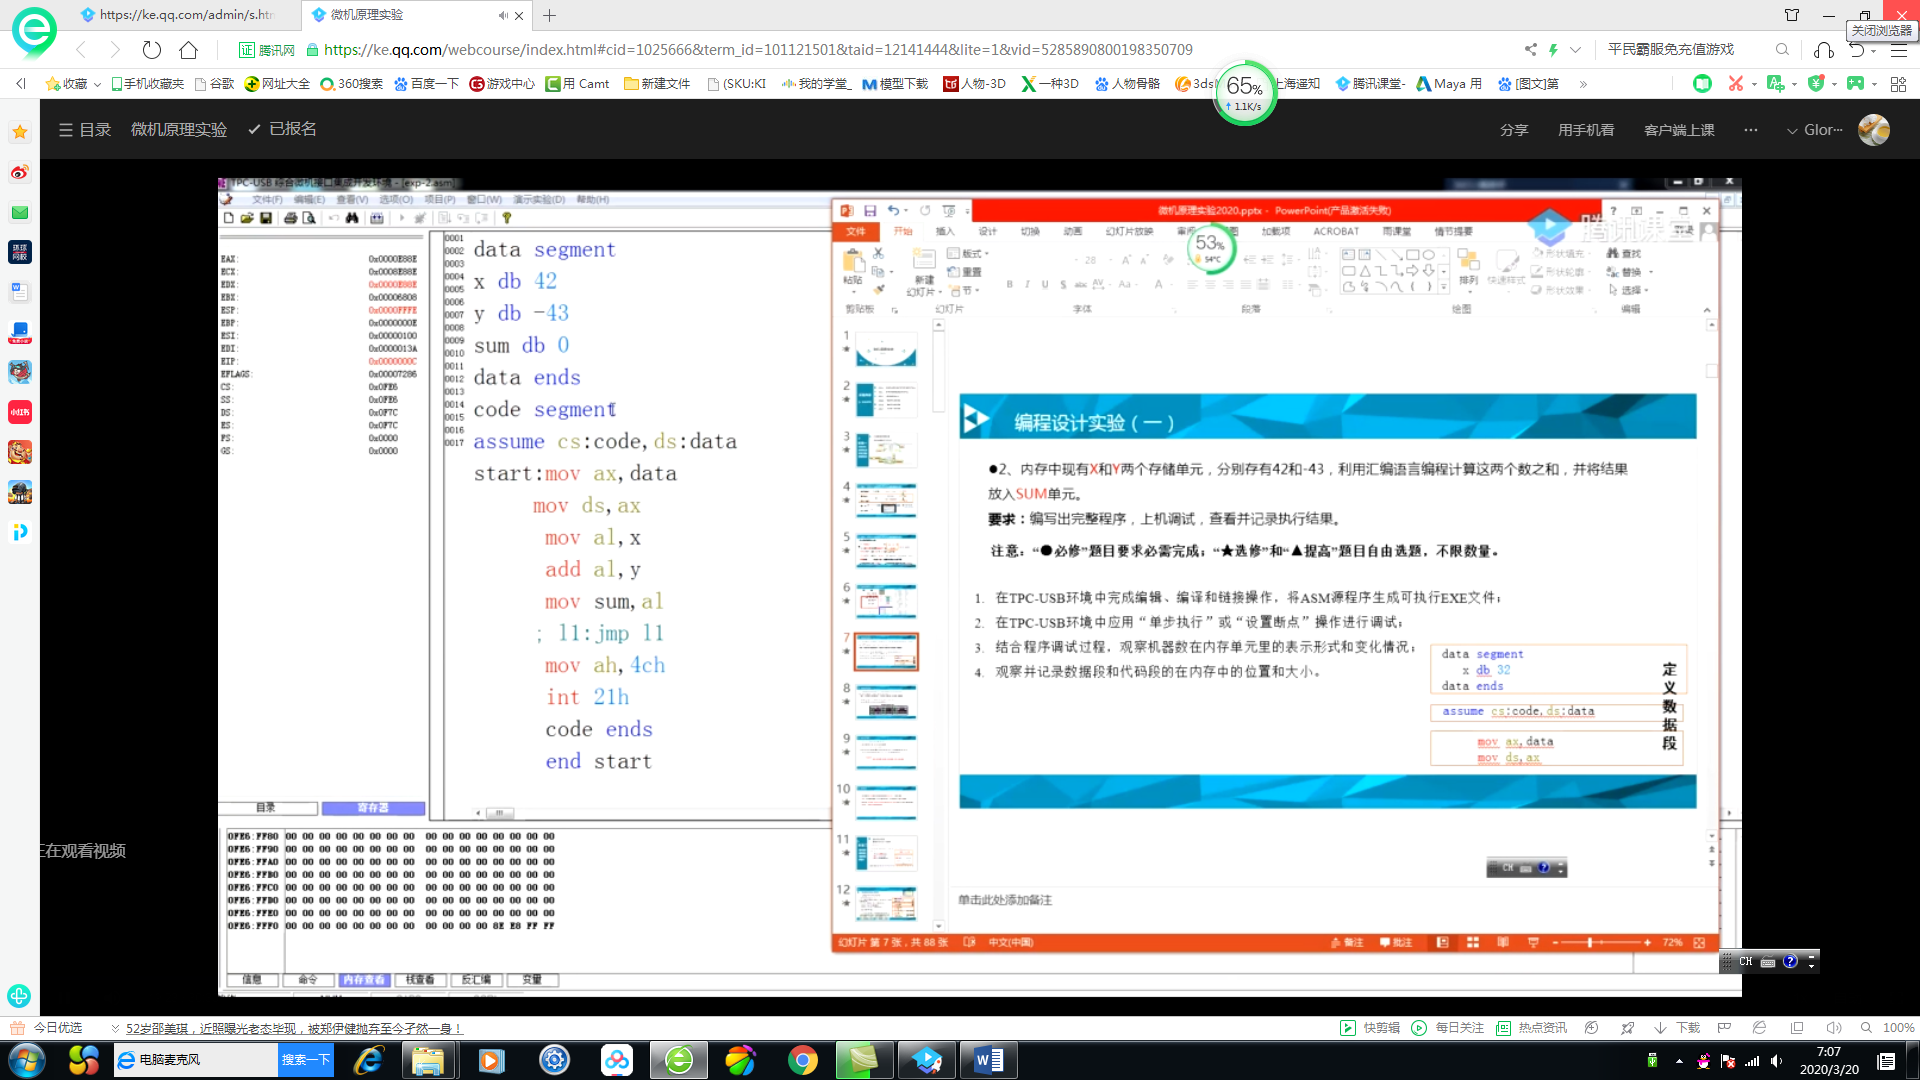Viewport: 1920px width, 1080px height.
Task: Click 用手机看 button
Action: [1586, 130]
